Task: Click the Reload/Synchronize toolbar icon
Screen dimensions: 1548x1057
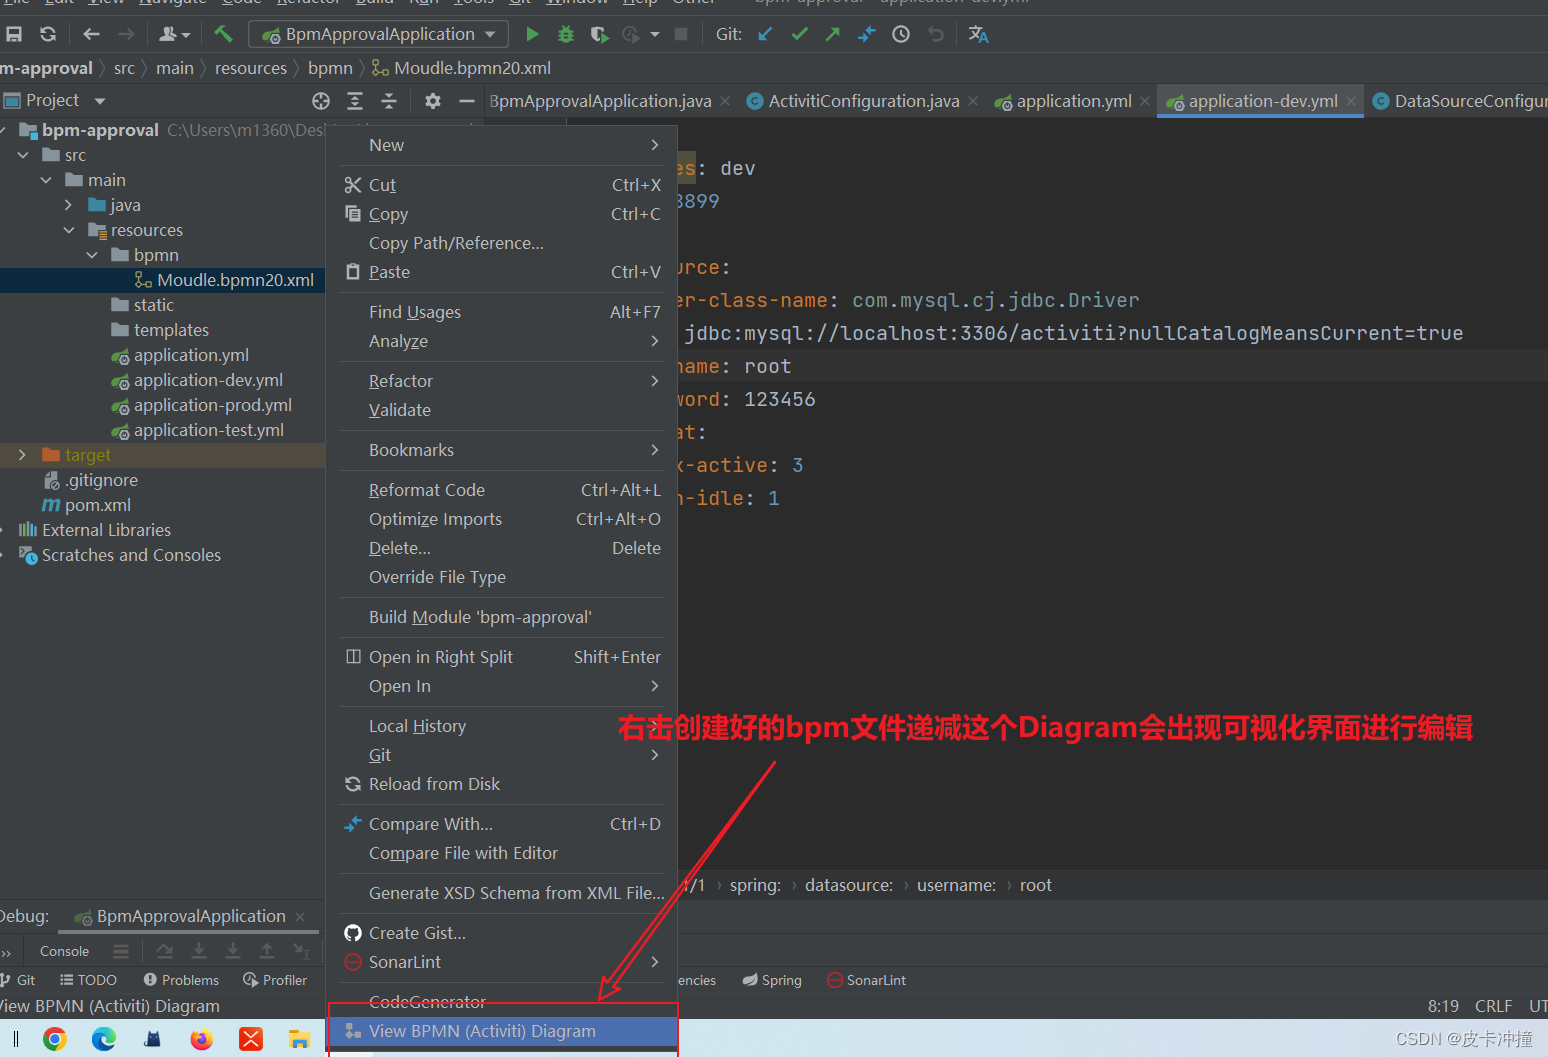Action: (47, 34)
